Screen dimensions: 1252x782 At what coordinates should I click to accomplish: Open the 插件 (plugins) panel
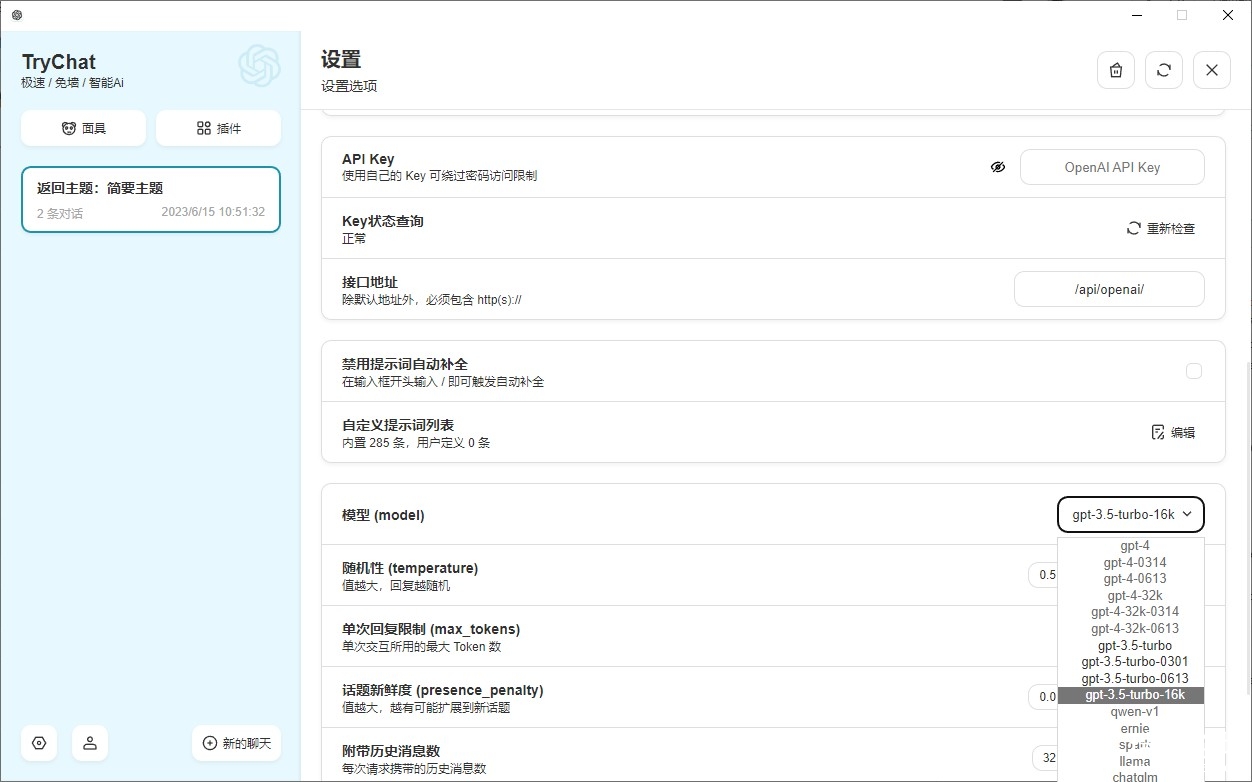[218, 128]
